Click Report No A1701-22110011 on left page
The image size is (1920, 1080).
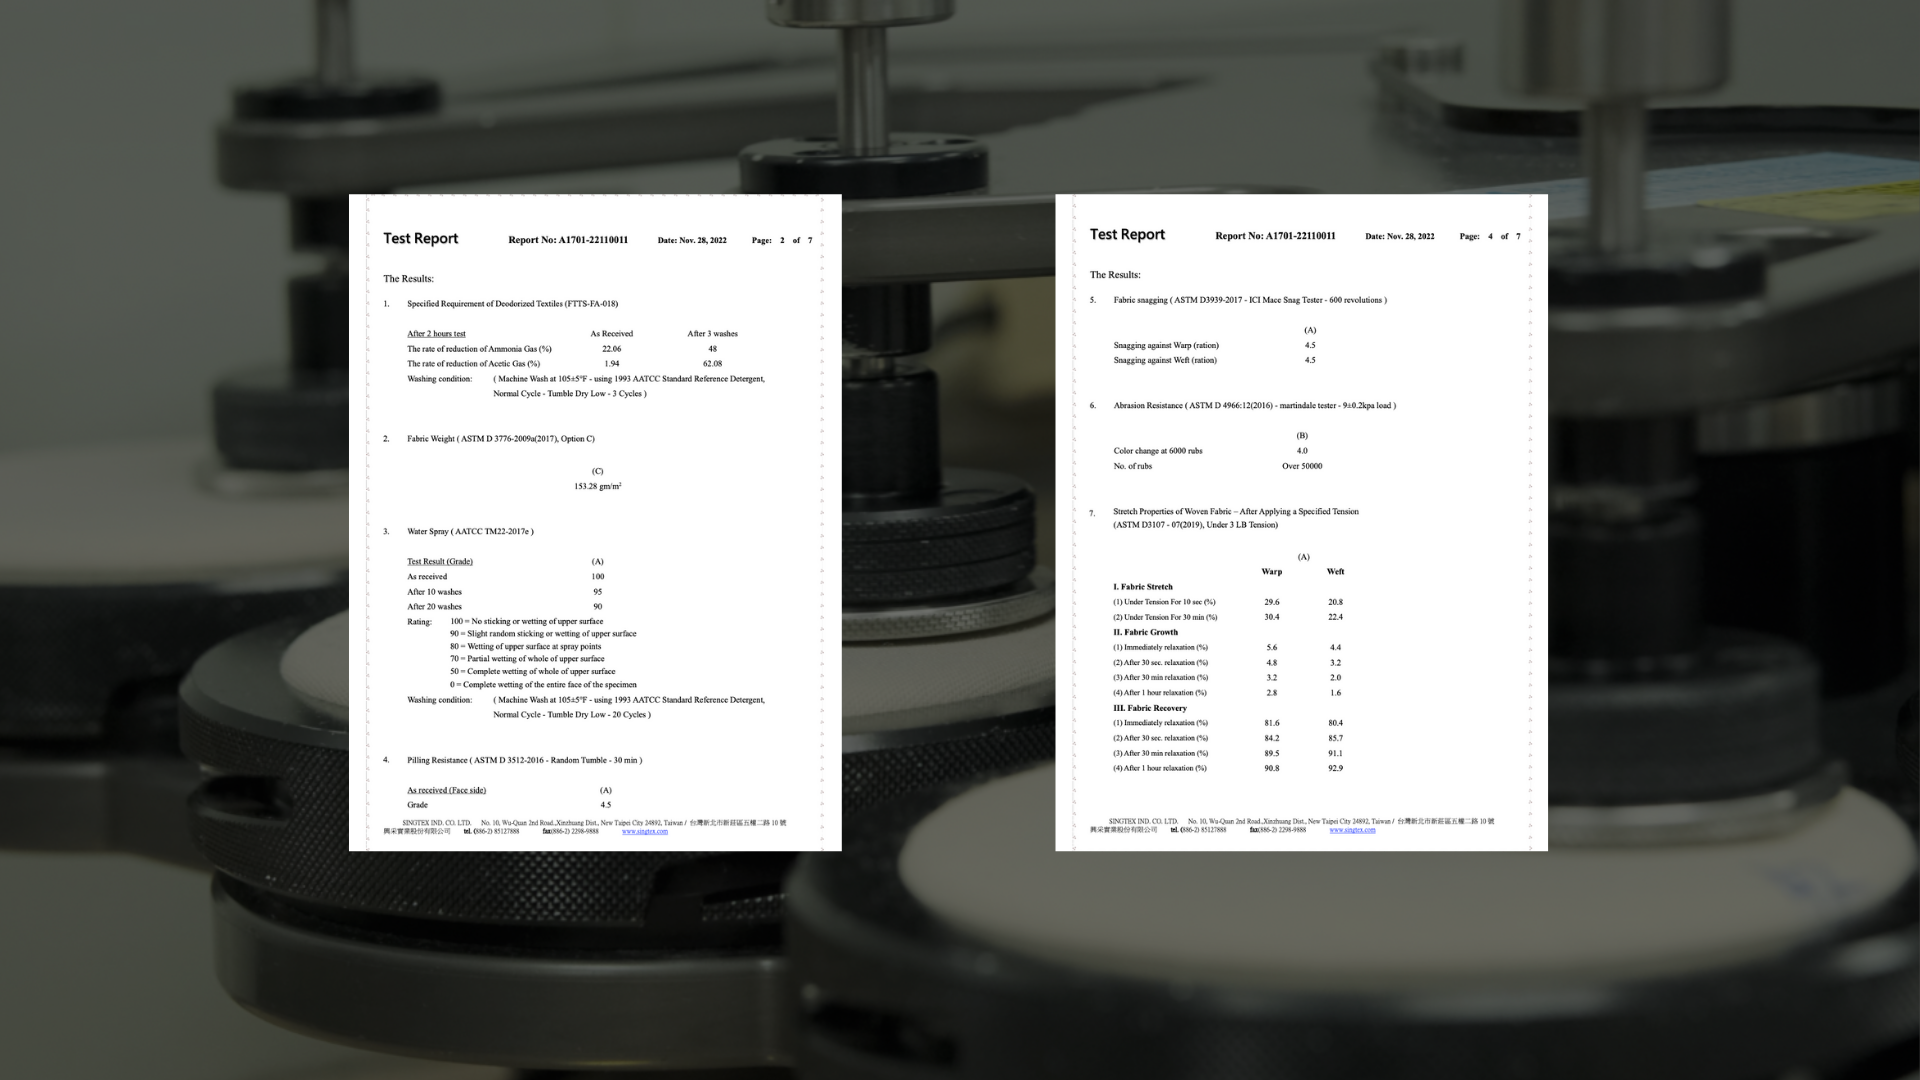coord(568,240)
